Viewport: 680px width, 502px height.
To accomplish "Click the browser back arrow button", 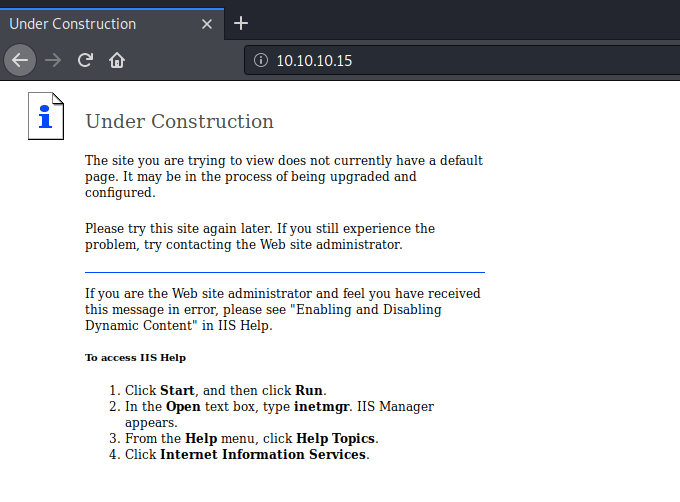I will tap(19, 60).
